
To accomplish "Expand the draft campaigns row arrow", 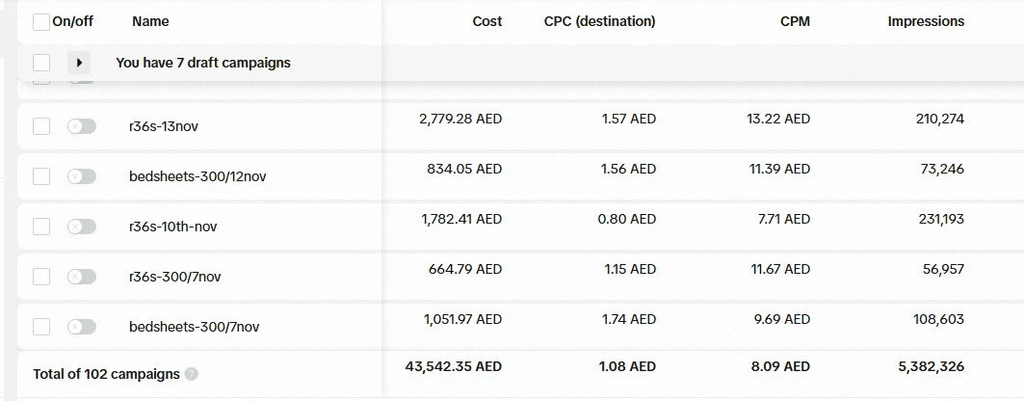I will click(81, 63).
